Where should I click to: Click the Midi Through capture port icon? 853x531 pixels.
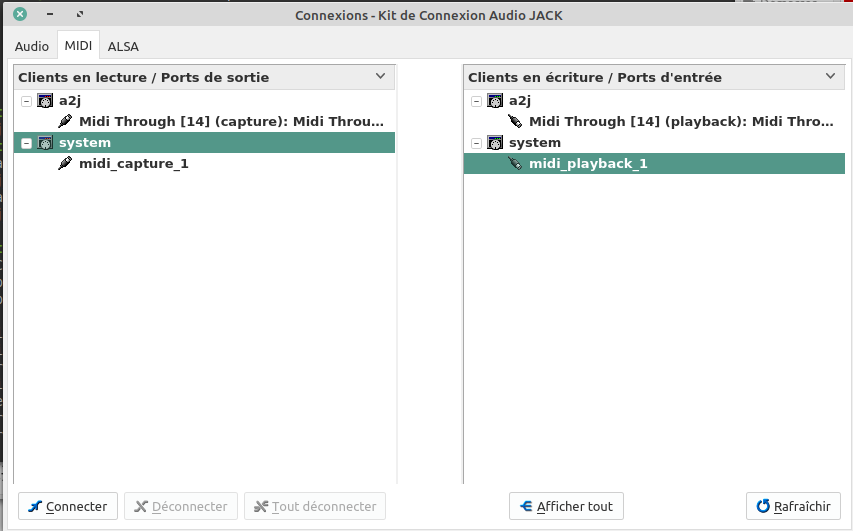[x=65, y=122]
